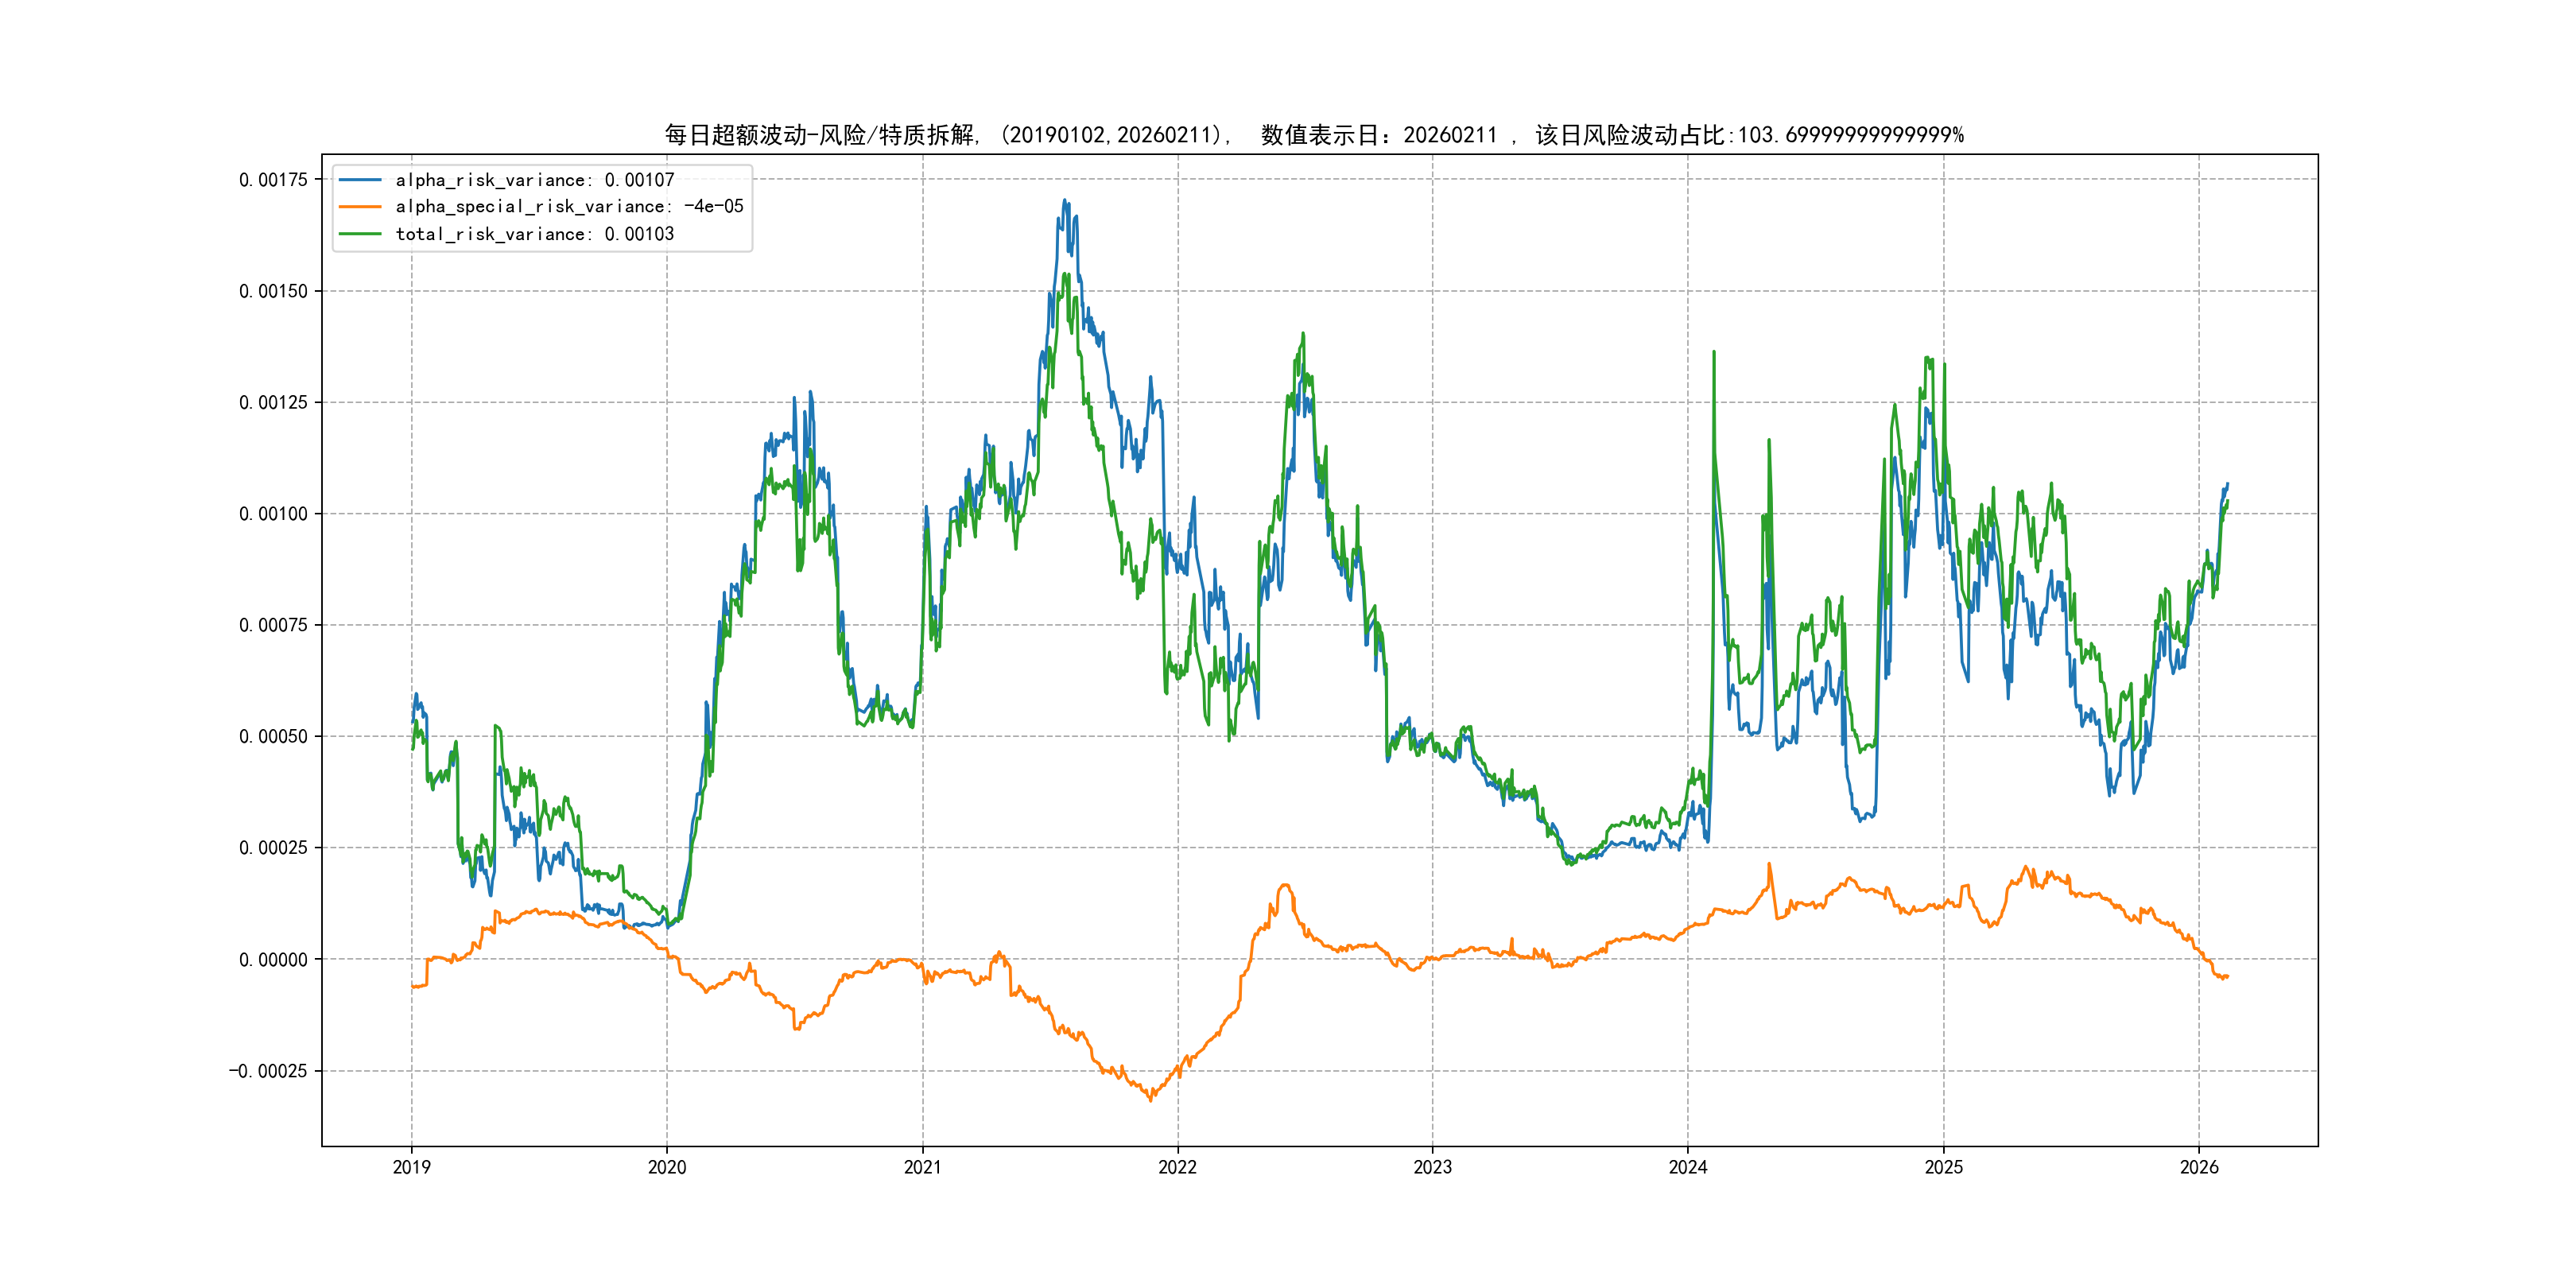This screenshot has height=1288, width=2576.
Task: Click the 2026 x-axis tick label
Action: click(2199, 1167)
